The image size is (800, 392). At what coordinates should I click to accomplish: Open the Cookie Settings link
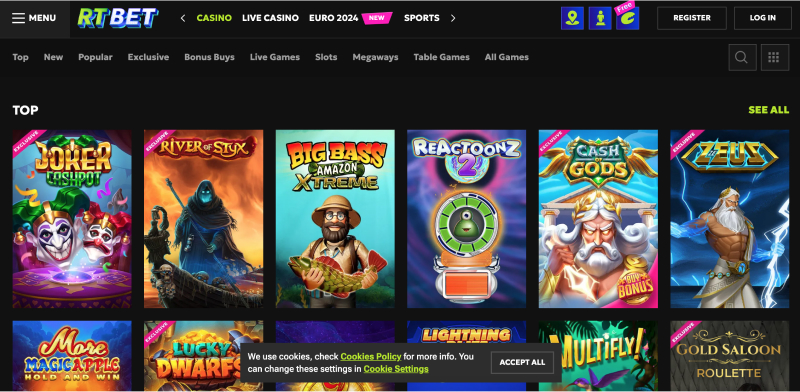pyautogui.click(x=396, y=369)
